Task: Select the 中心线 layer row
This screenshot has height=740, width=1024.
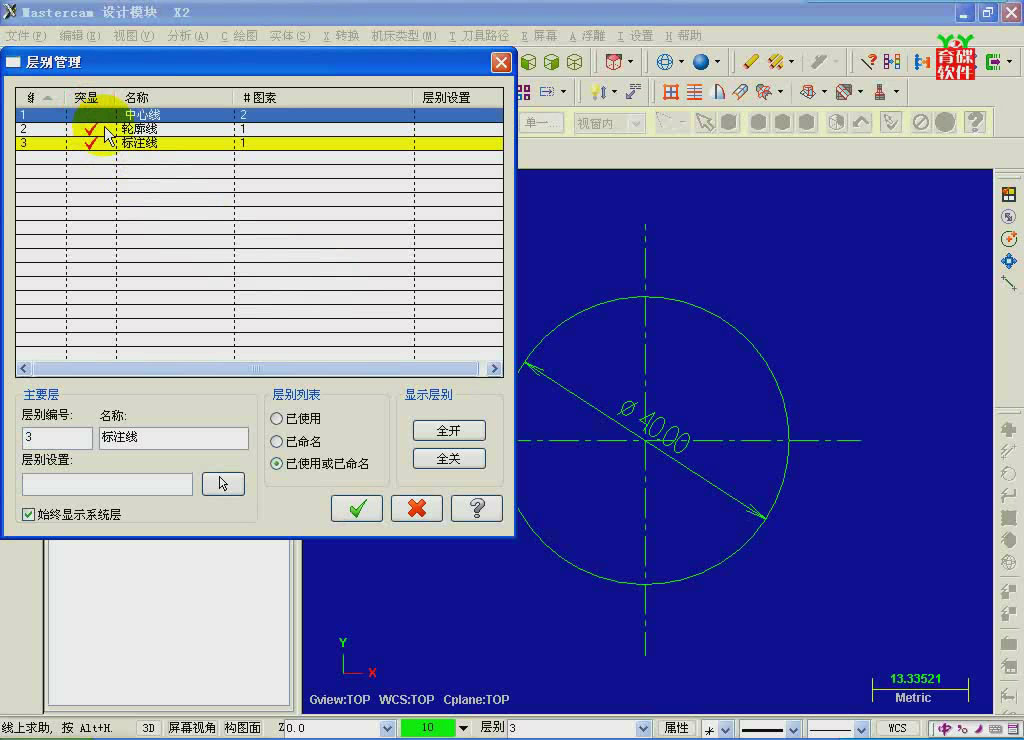Action: pyautogui.click(x=259, y=115)
